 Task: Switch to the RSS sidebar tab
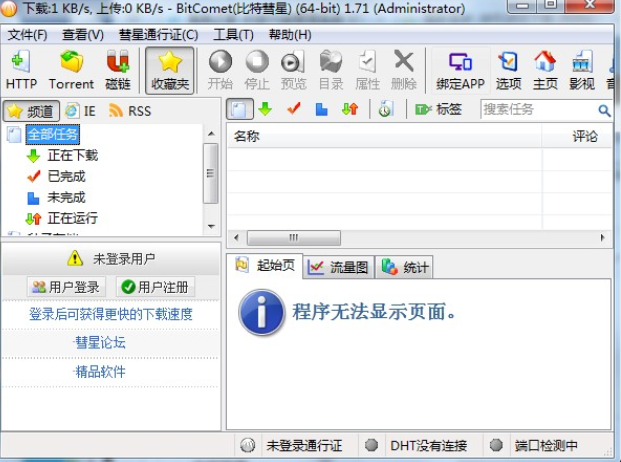tap(130, 111)
